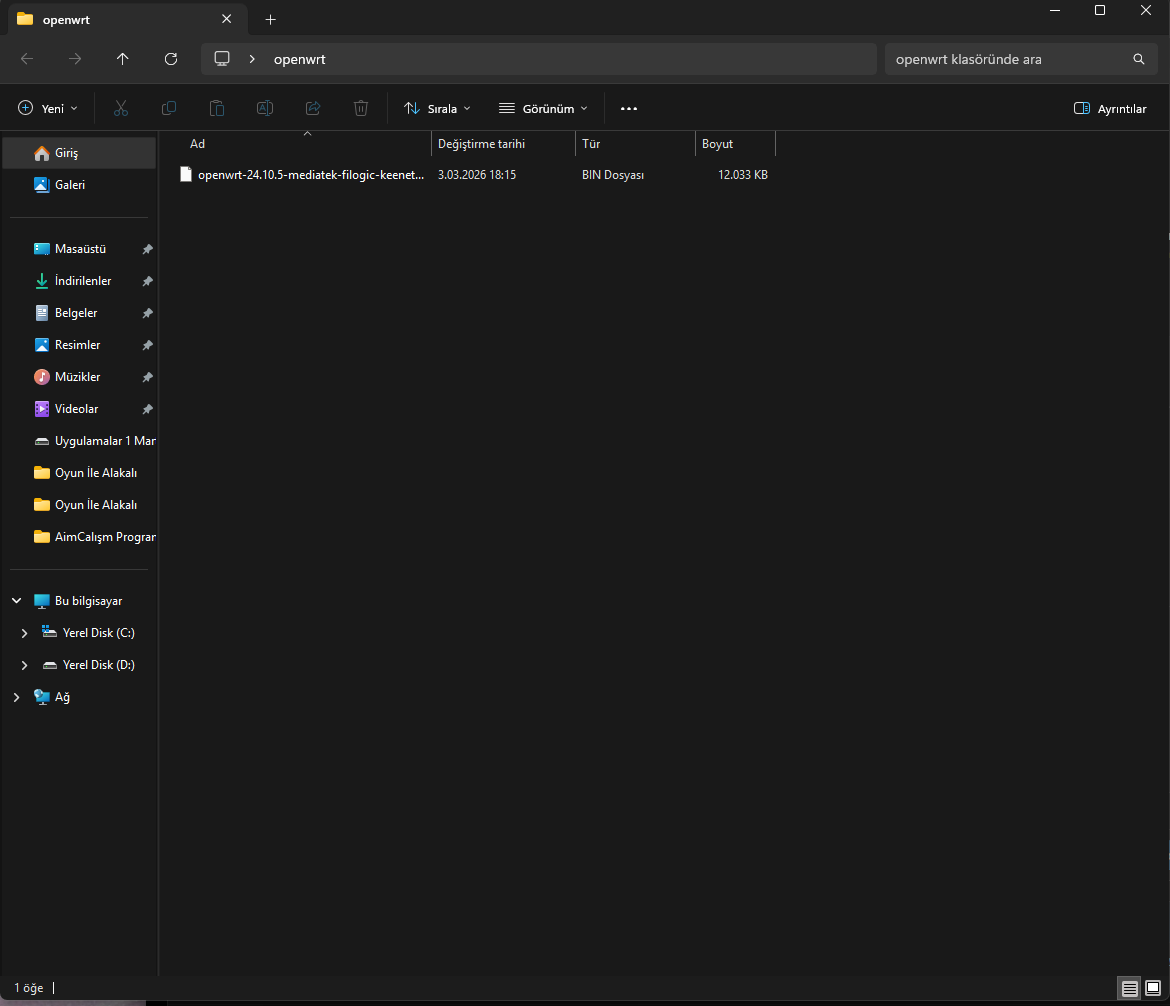Click the Paste clipboard icon
Screen dimensions: 1170x1006
[216, 108]
